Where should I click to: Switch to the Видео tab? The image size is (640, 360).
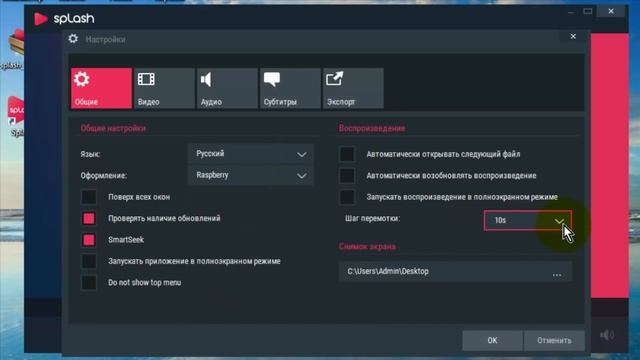pos(164,88)
